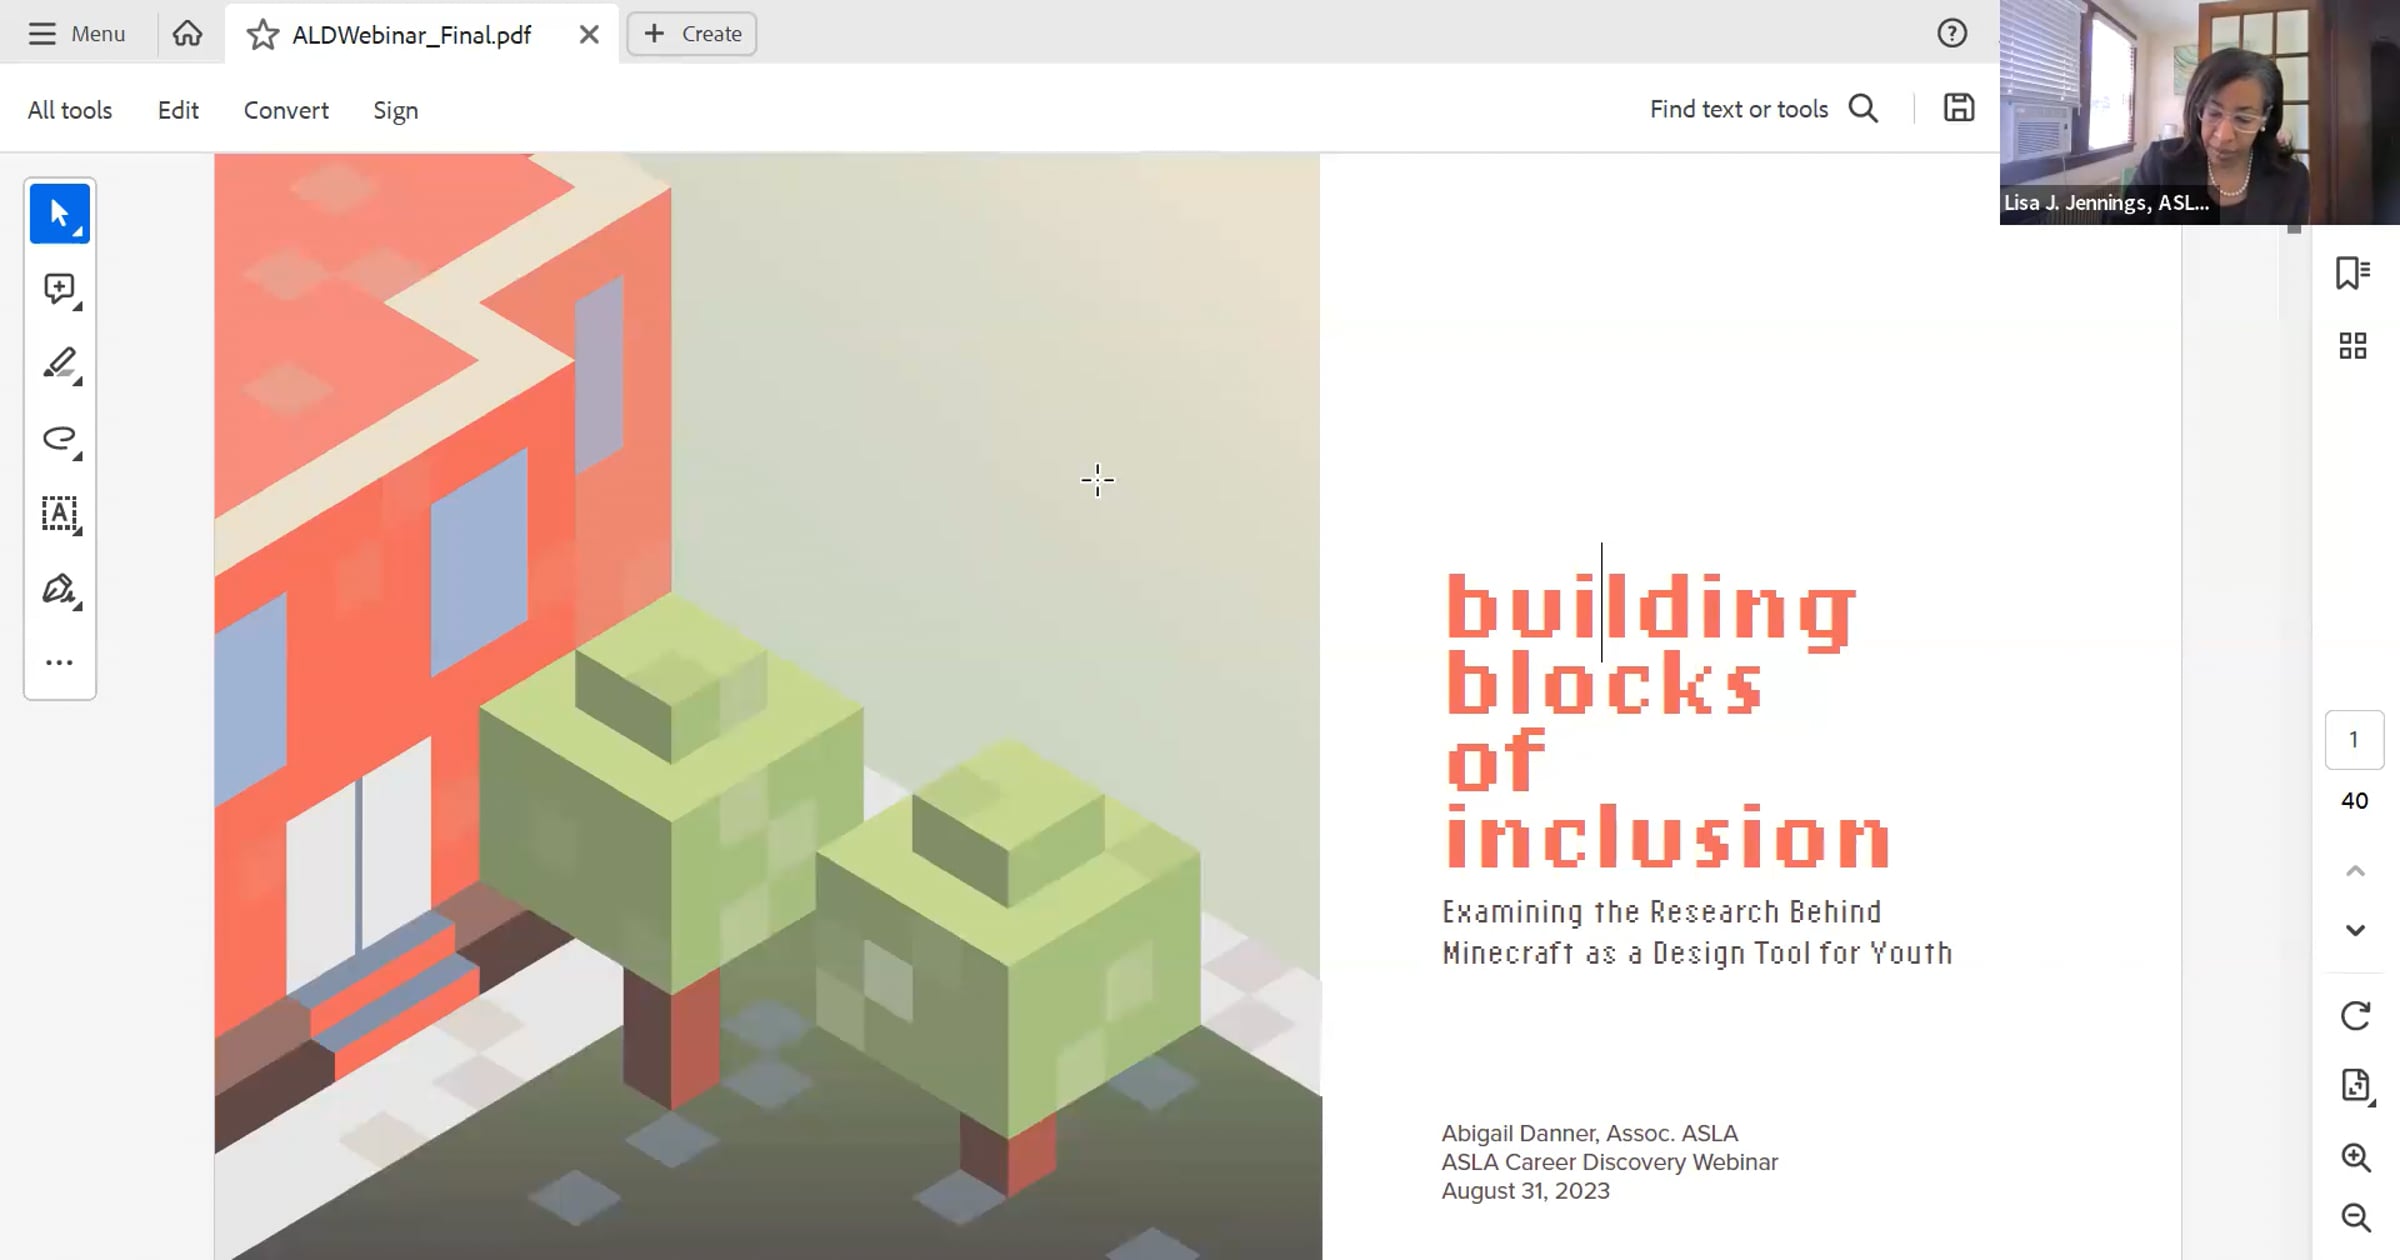Expand more tools with three dots
Screen dimensions: 2400x1260
pyautogui.click(x=59, y=662)
